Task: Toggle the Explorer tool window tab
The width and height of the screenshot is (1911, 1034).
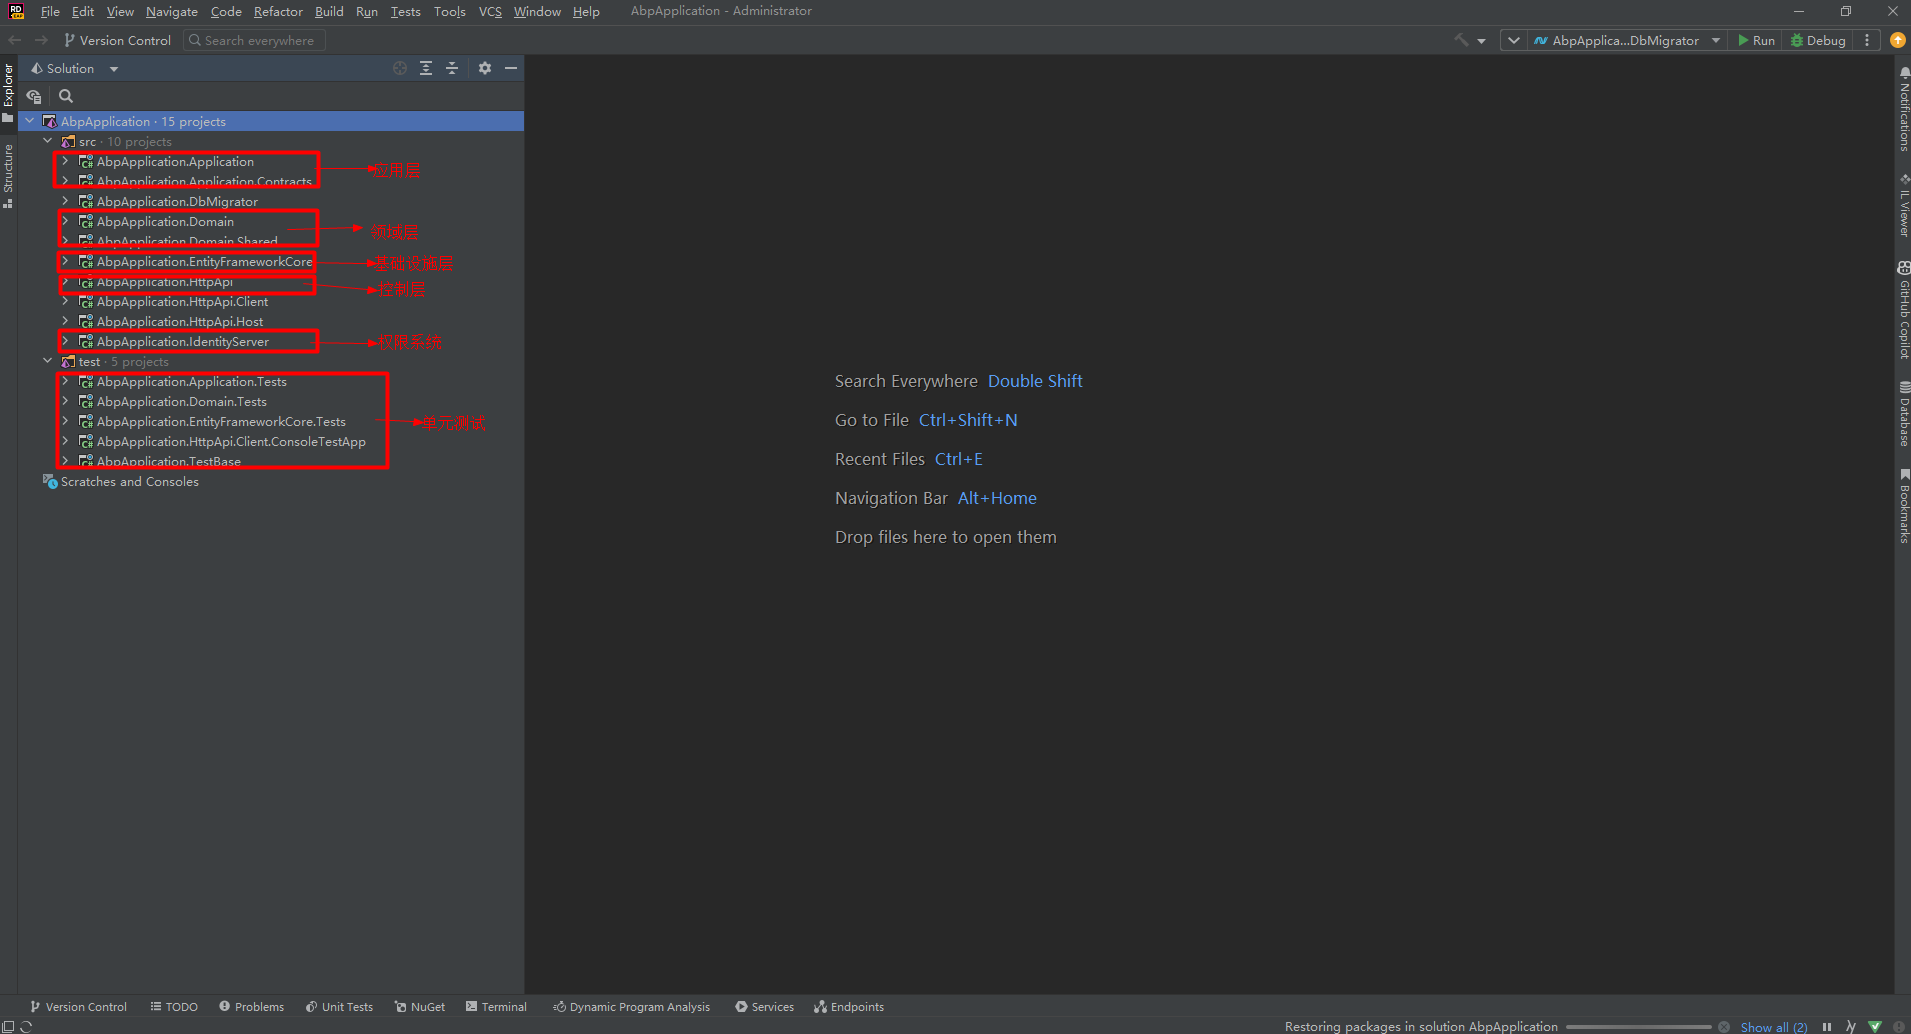Action: (x=8, y=92)
